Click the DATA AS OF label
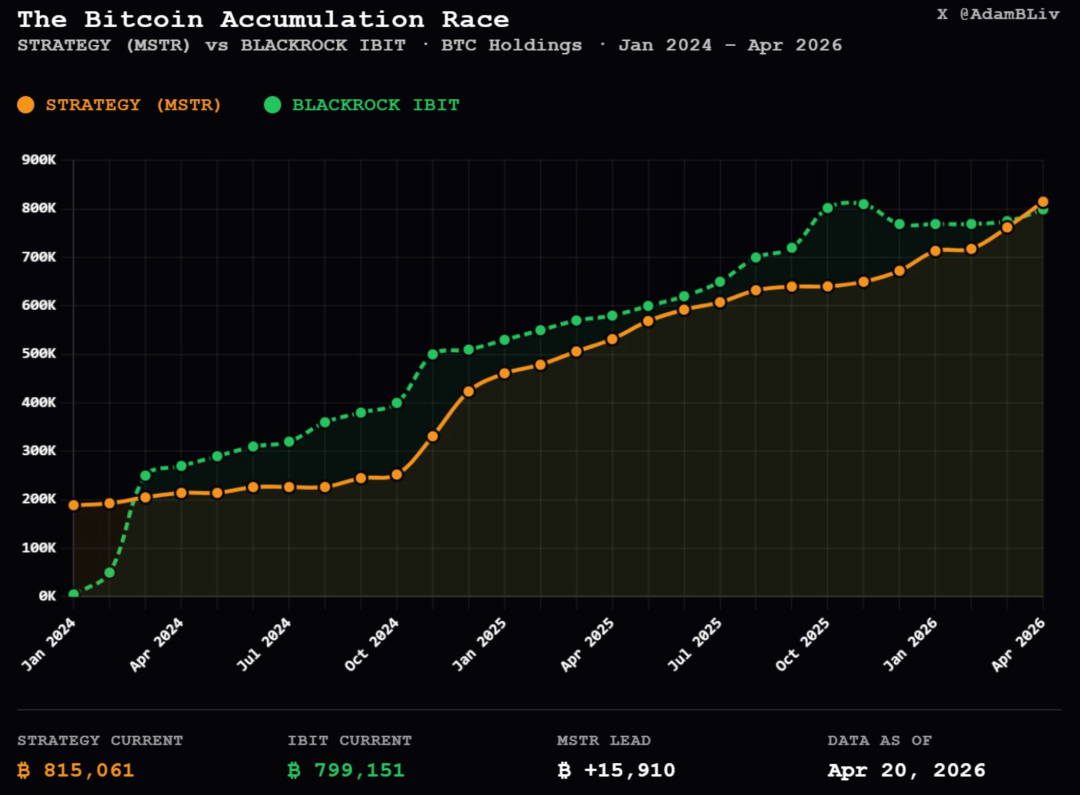1080x795 pixels. [x=880, y=741]
